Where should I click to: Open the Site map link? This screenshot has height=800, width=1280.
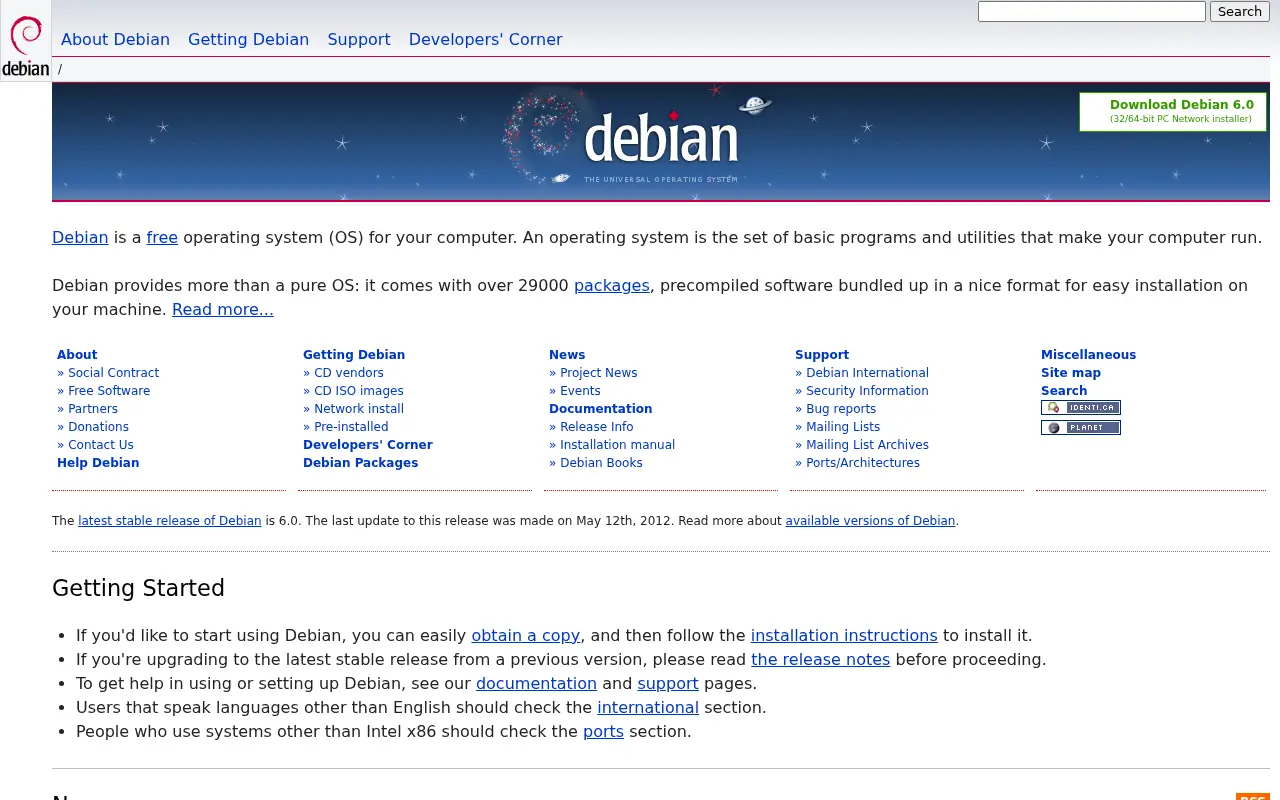[1071, 373]
